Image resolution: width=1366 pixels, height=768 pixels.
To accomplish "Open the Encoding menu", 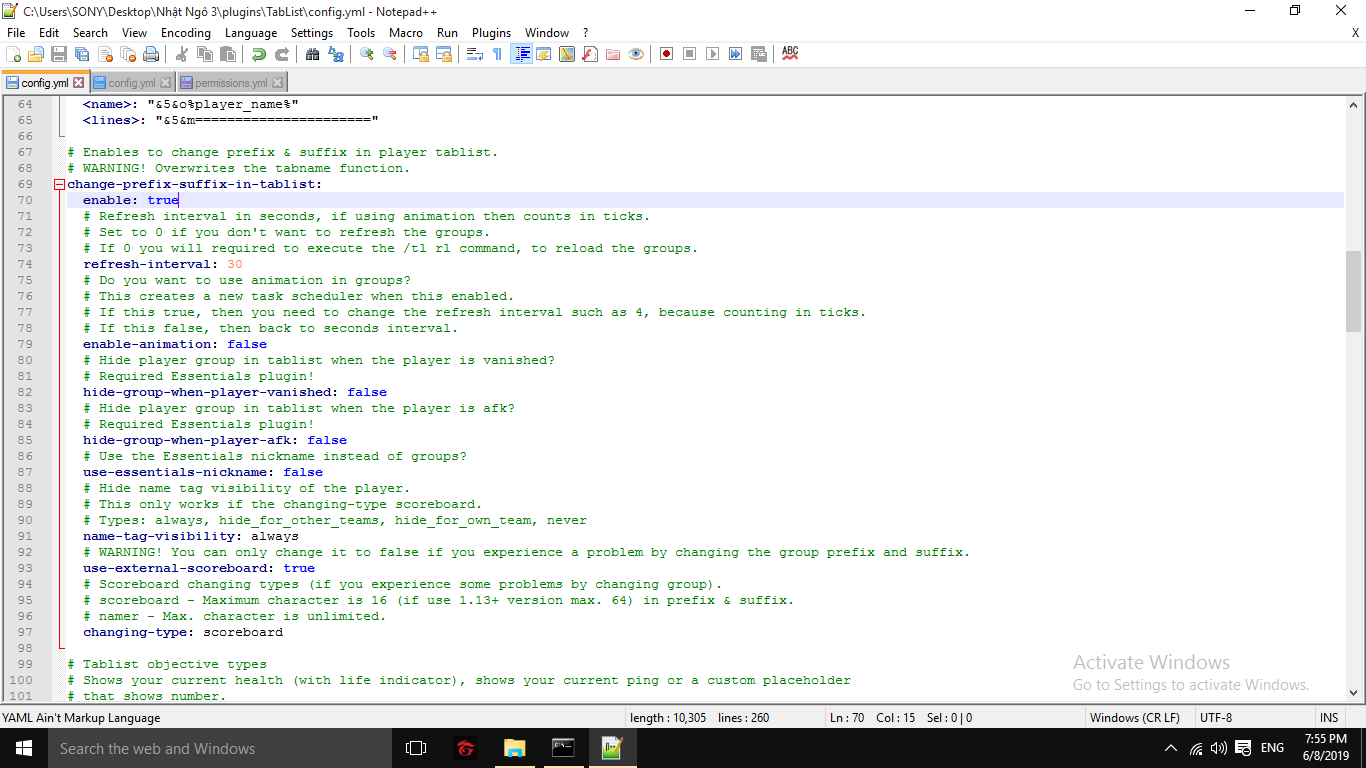I will pyautogui.click(x=186, y=33).
